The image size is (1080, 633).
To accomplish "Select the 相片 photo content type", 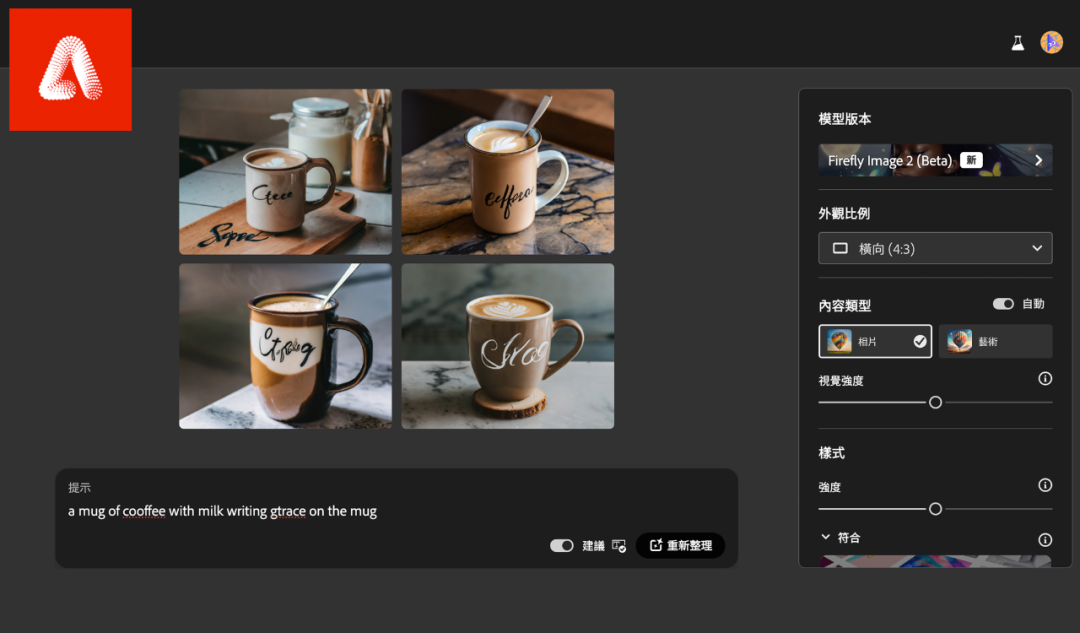I will (x=875, y=342).
